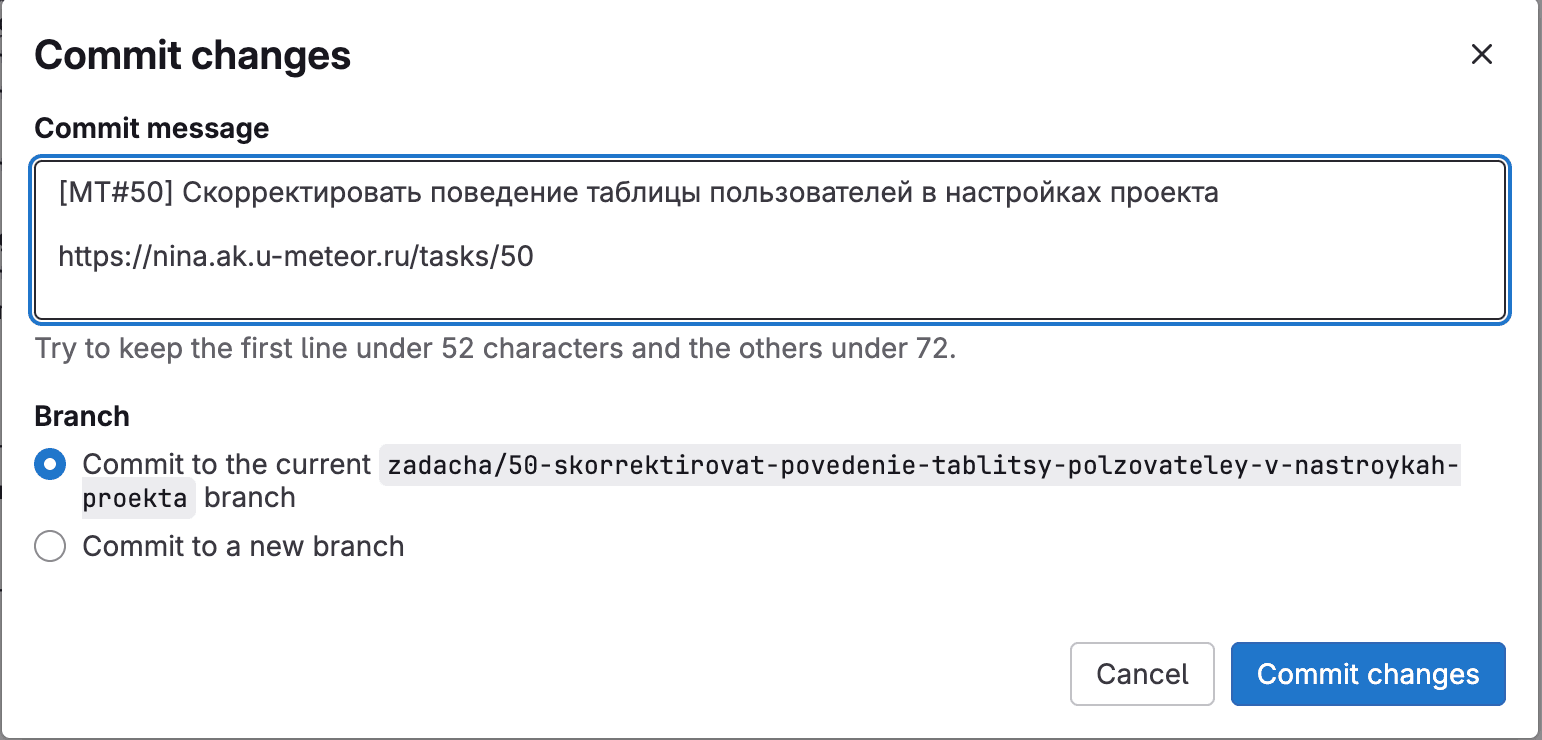
Task: Place cursor after 'tasks/50' in the URL
Action: [535, 257]
